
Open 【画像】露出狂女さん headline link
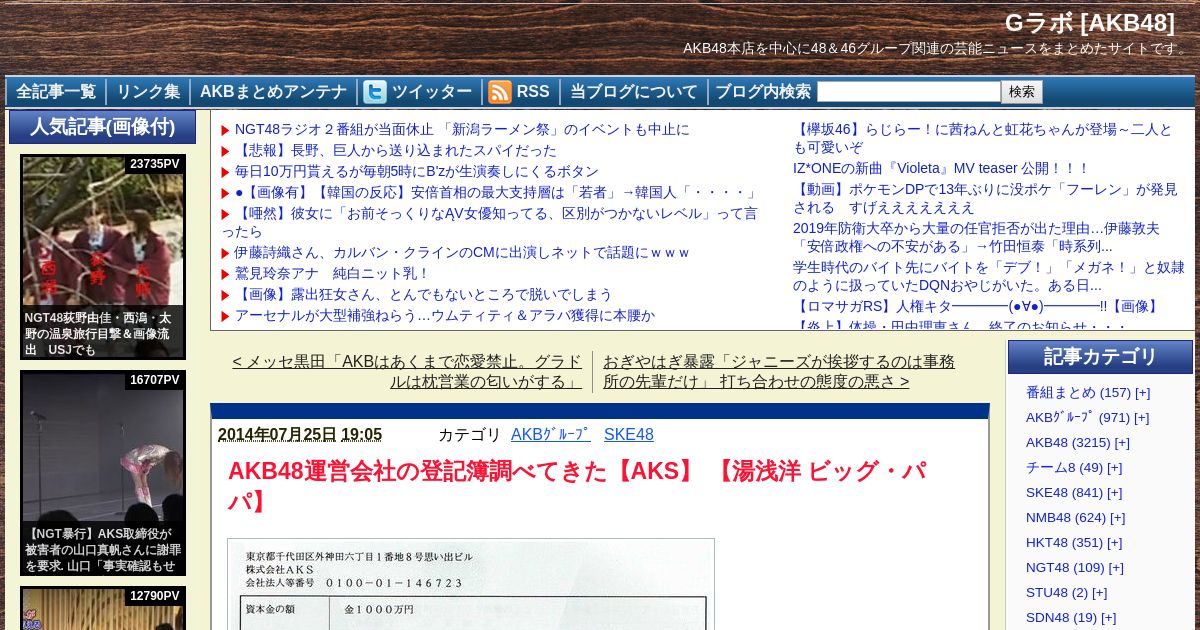click(x=424, y=294)
